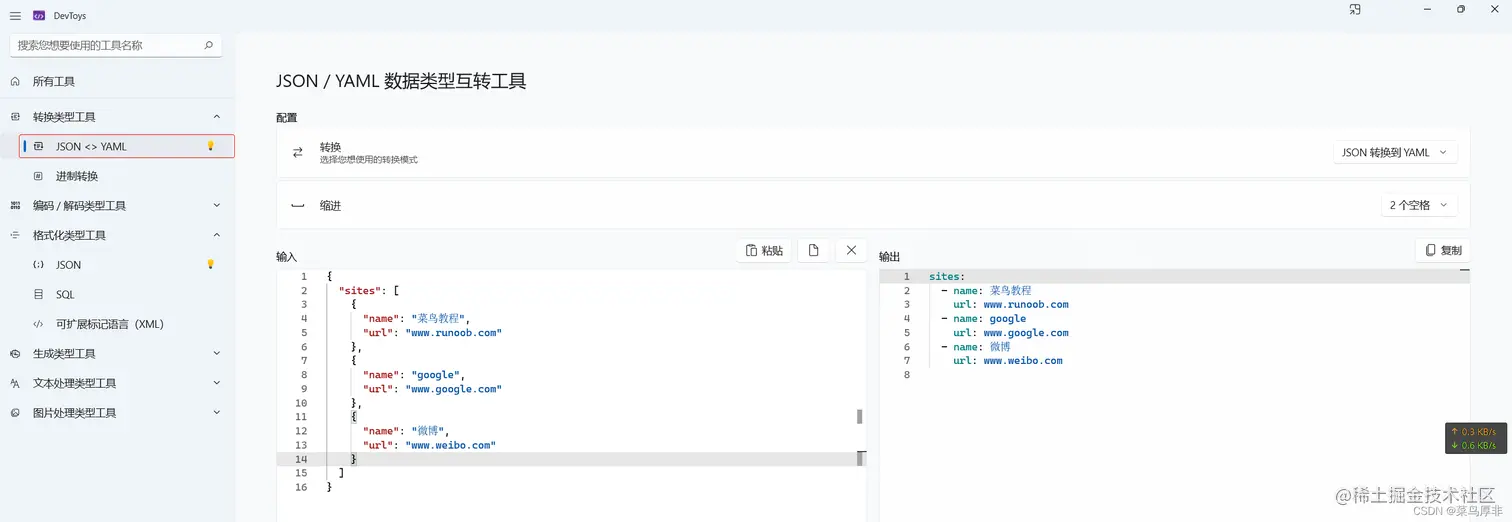Image resolution: width=1512 pixels, height=522 pixels.
Task: Click "www.runoob.com" in input JSON
Action: 453,333
